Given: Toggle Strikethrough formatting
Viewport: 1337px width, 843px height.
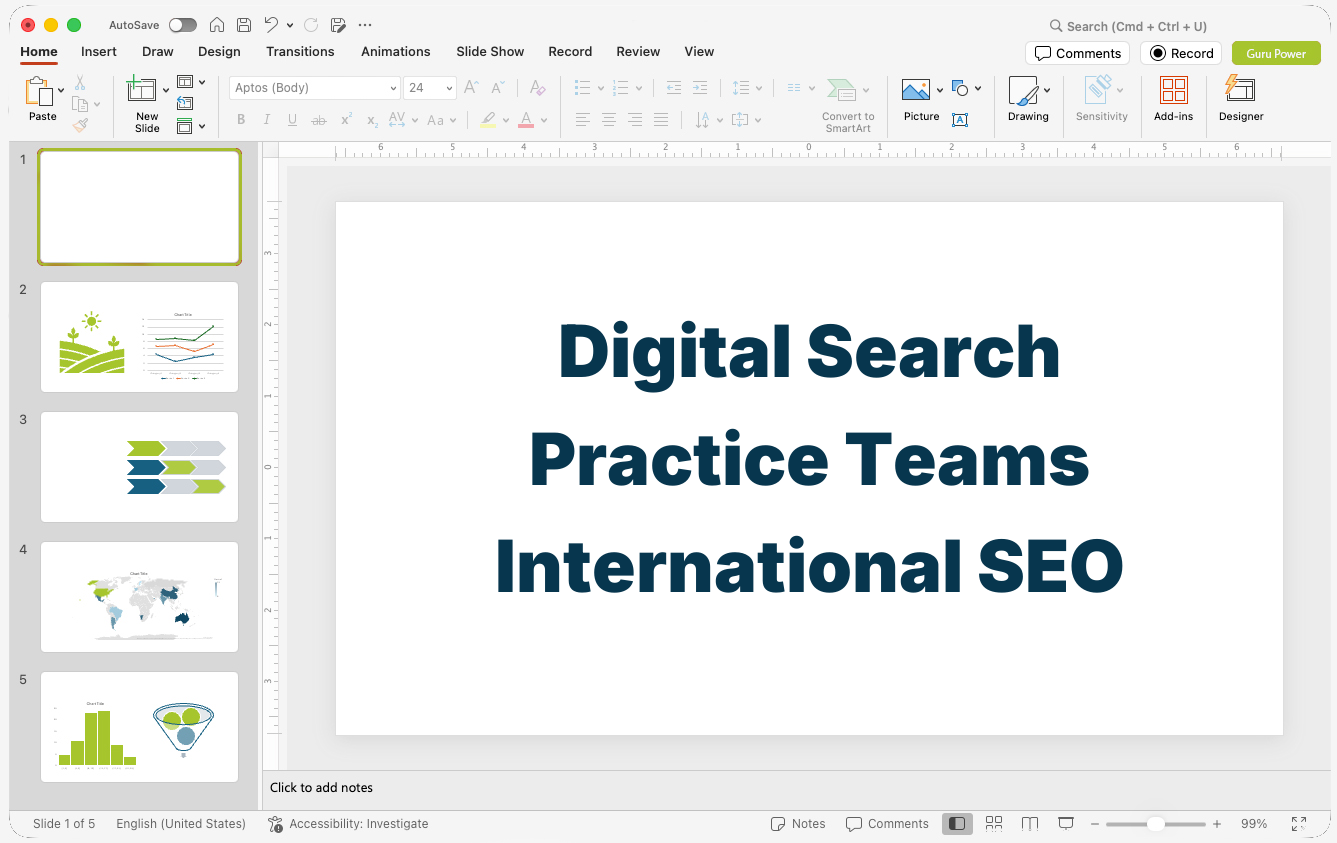Looking at the screenshot, I should tap(319, 120).
